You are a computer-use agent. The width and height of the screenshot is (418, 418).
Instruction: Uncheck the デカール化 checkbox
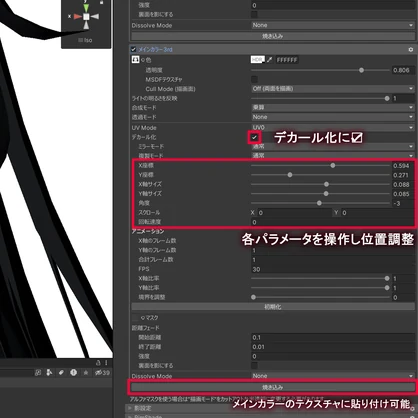pos(254,137)
